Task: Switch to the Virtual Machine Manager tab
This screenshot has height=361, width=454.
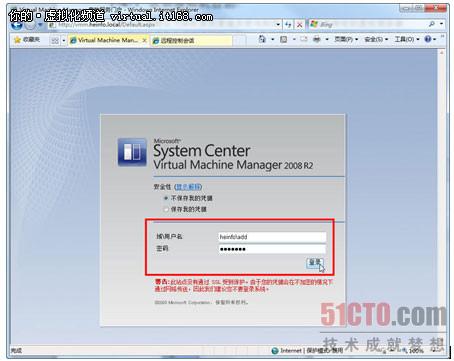Action: pyautogui.click(x=107, y=40)
